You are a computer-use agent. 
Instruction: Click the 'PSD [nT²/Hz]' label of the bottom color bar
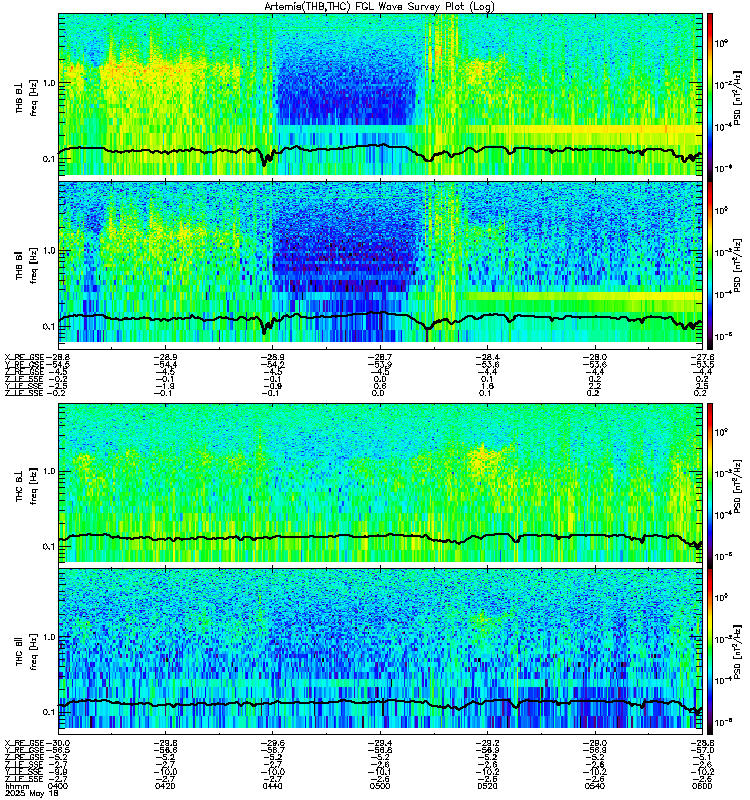(738, 651)
